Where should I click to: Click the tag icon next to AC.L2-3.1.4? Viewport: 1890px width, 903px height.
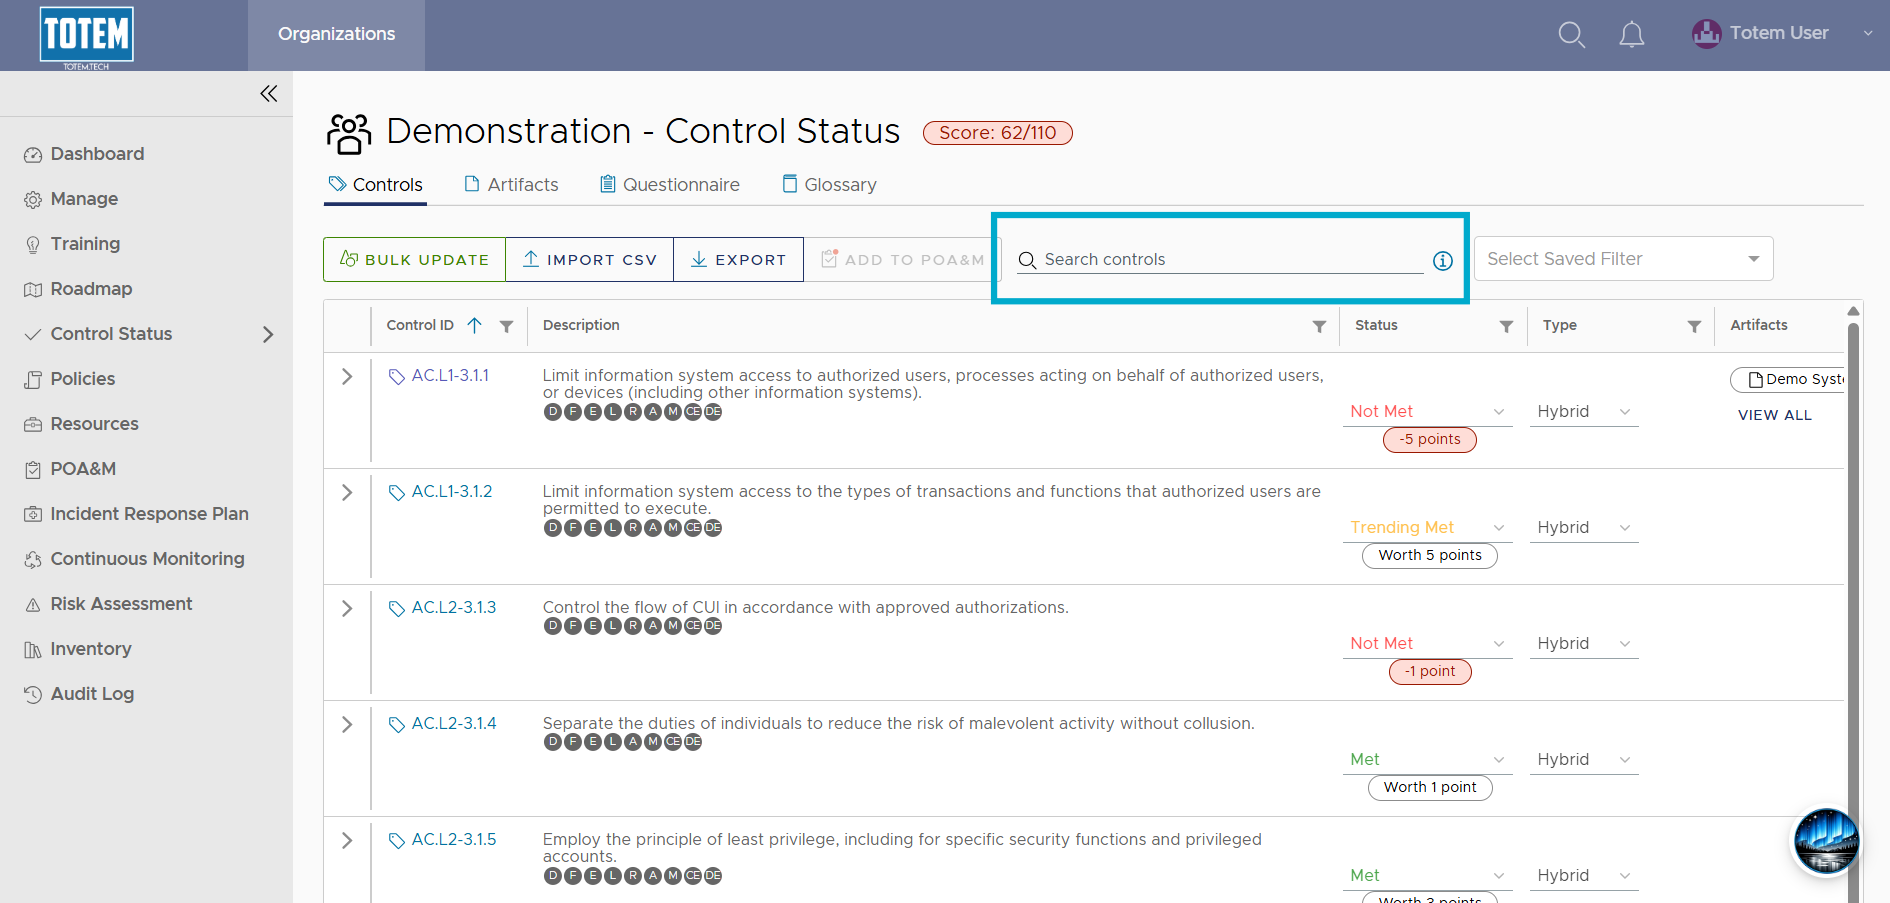coord(397,725)
